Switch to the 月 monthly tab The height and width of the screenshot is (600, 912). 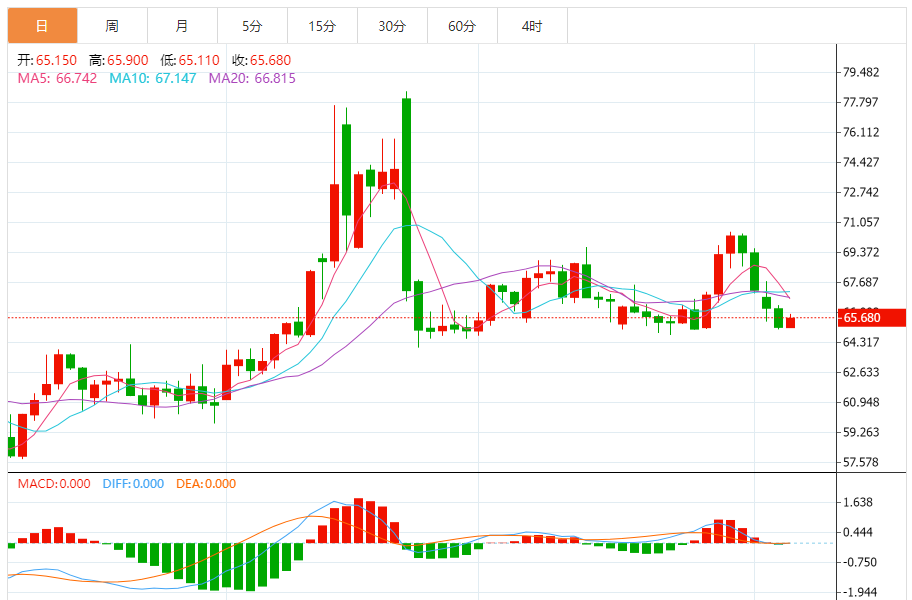tap(182, 26)
